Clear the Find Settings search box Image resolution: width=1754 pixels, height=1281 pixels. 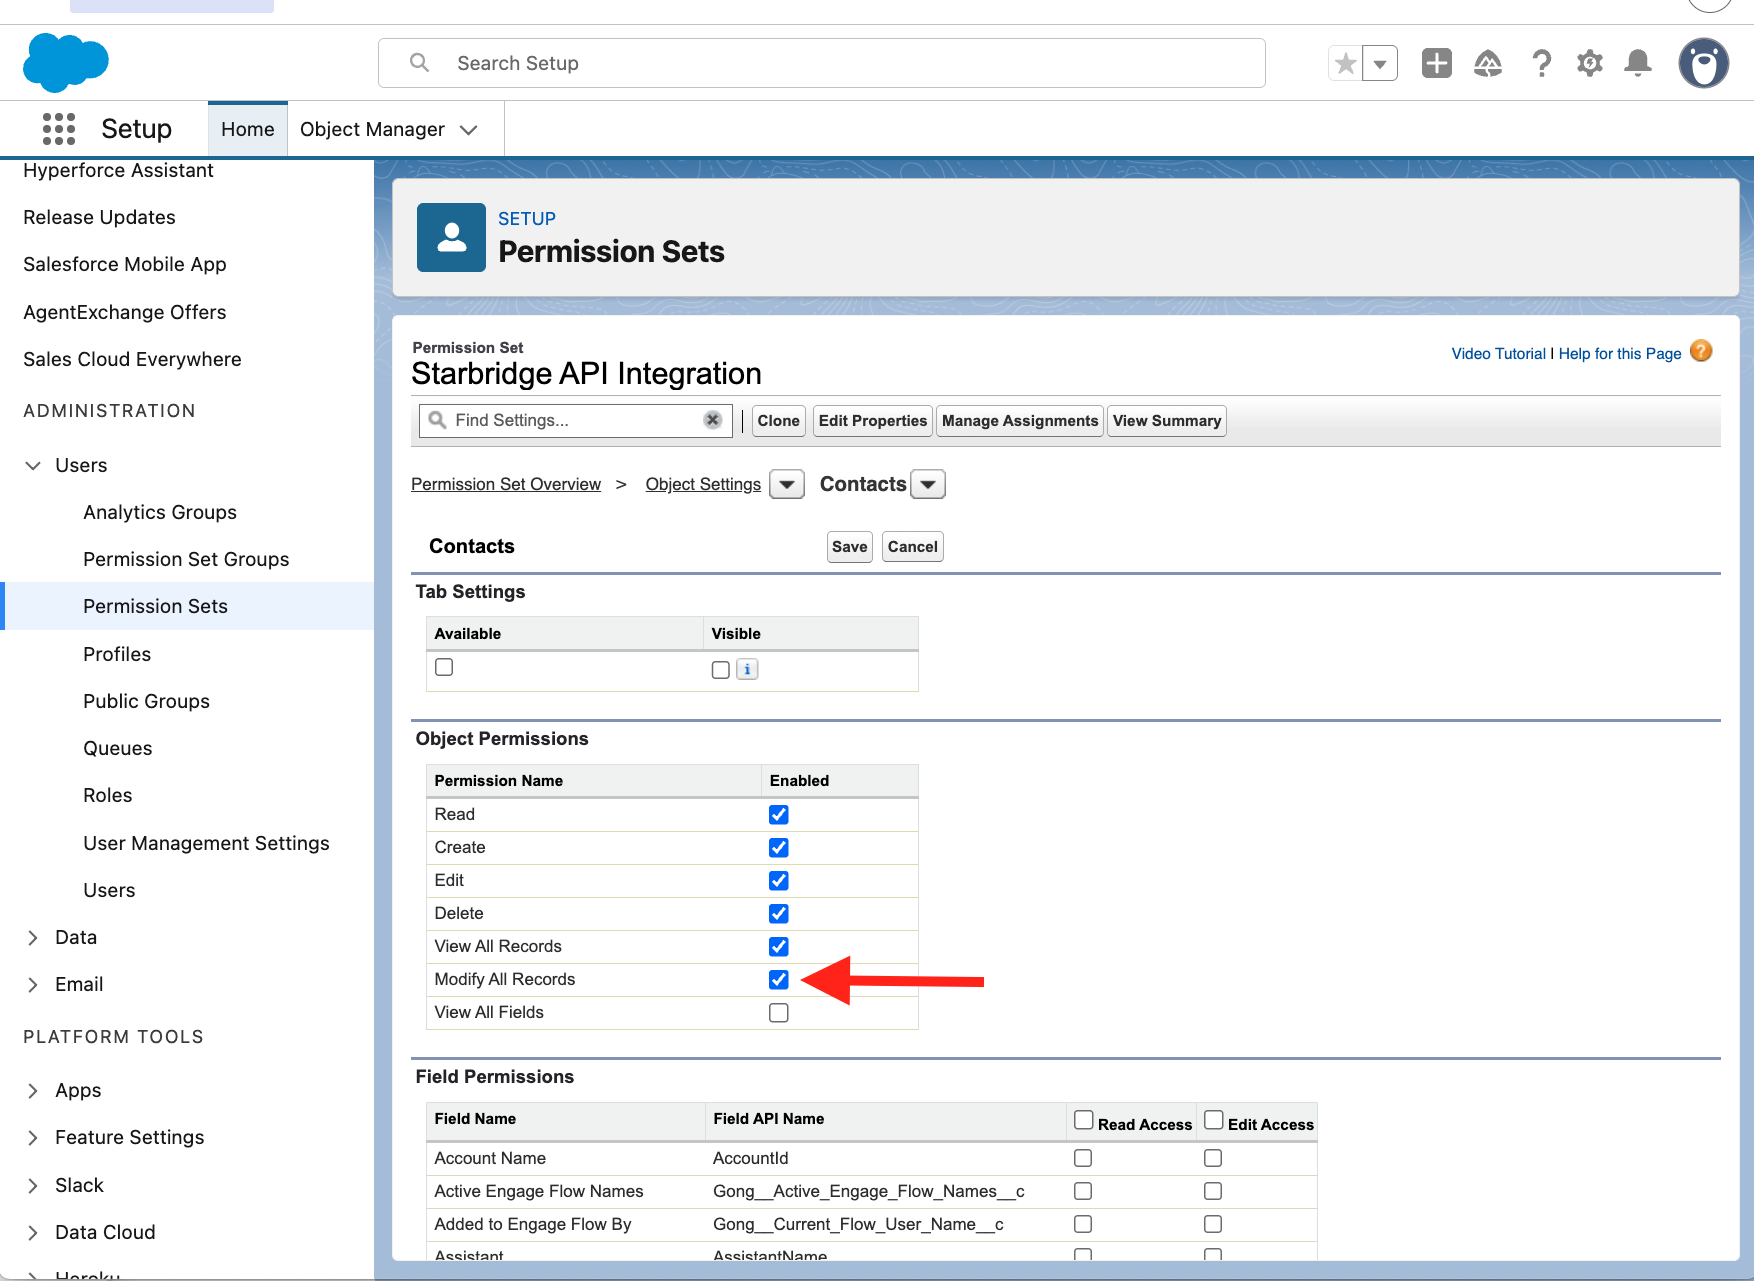click(713, 420)
